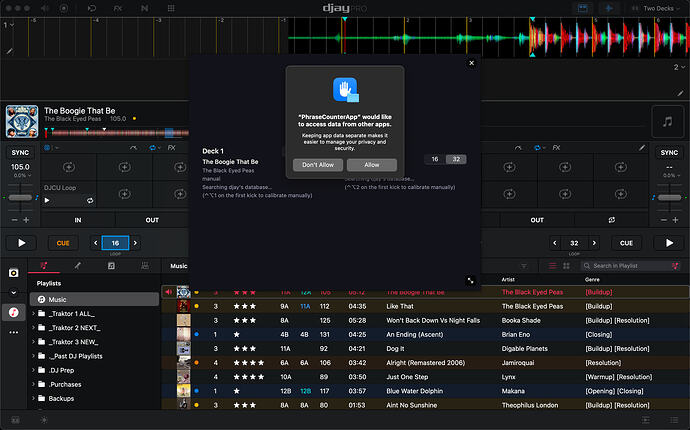The image size is (690, 430).
Task: Click Don't Allow in the permission dialog
Action: coord(318,165)
